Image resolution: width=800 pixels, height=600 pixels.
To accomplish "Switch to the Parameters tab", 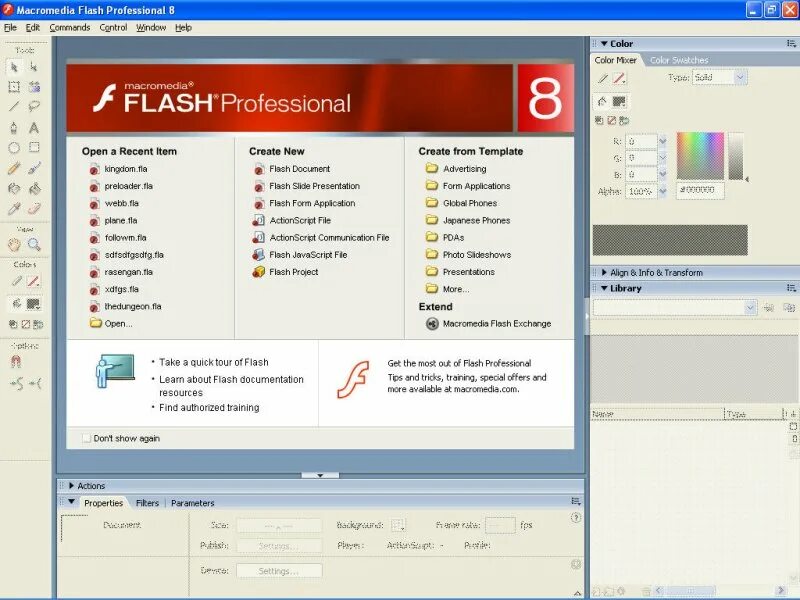I will click(192, 503).
